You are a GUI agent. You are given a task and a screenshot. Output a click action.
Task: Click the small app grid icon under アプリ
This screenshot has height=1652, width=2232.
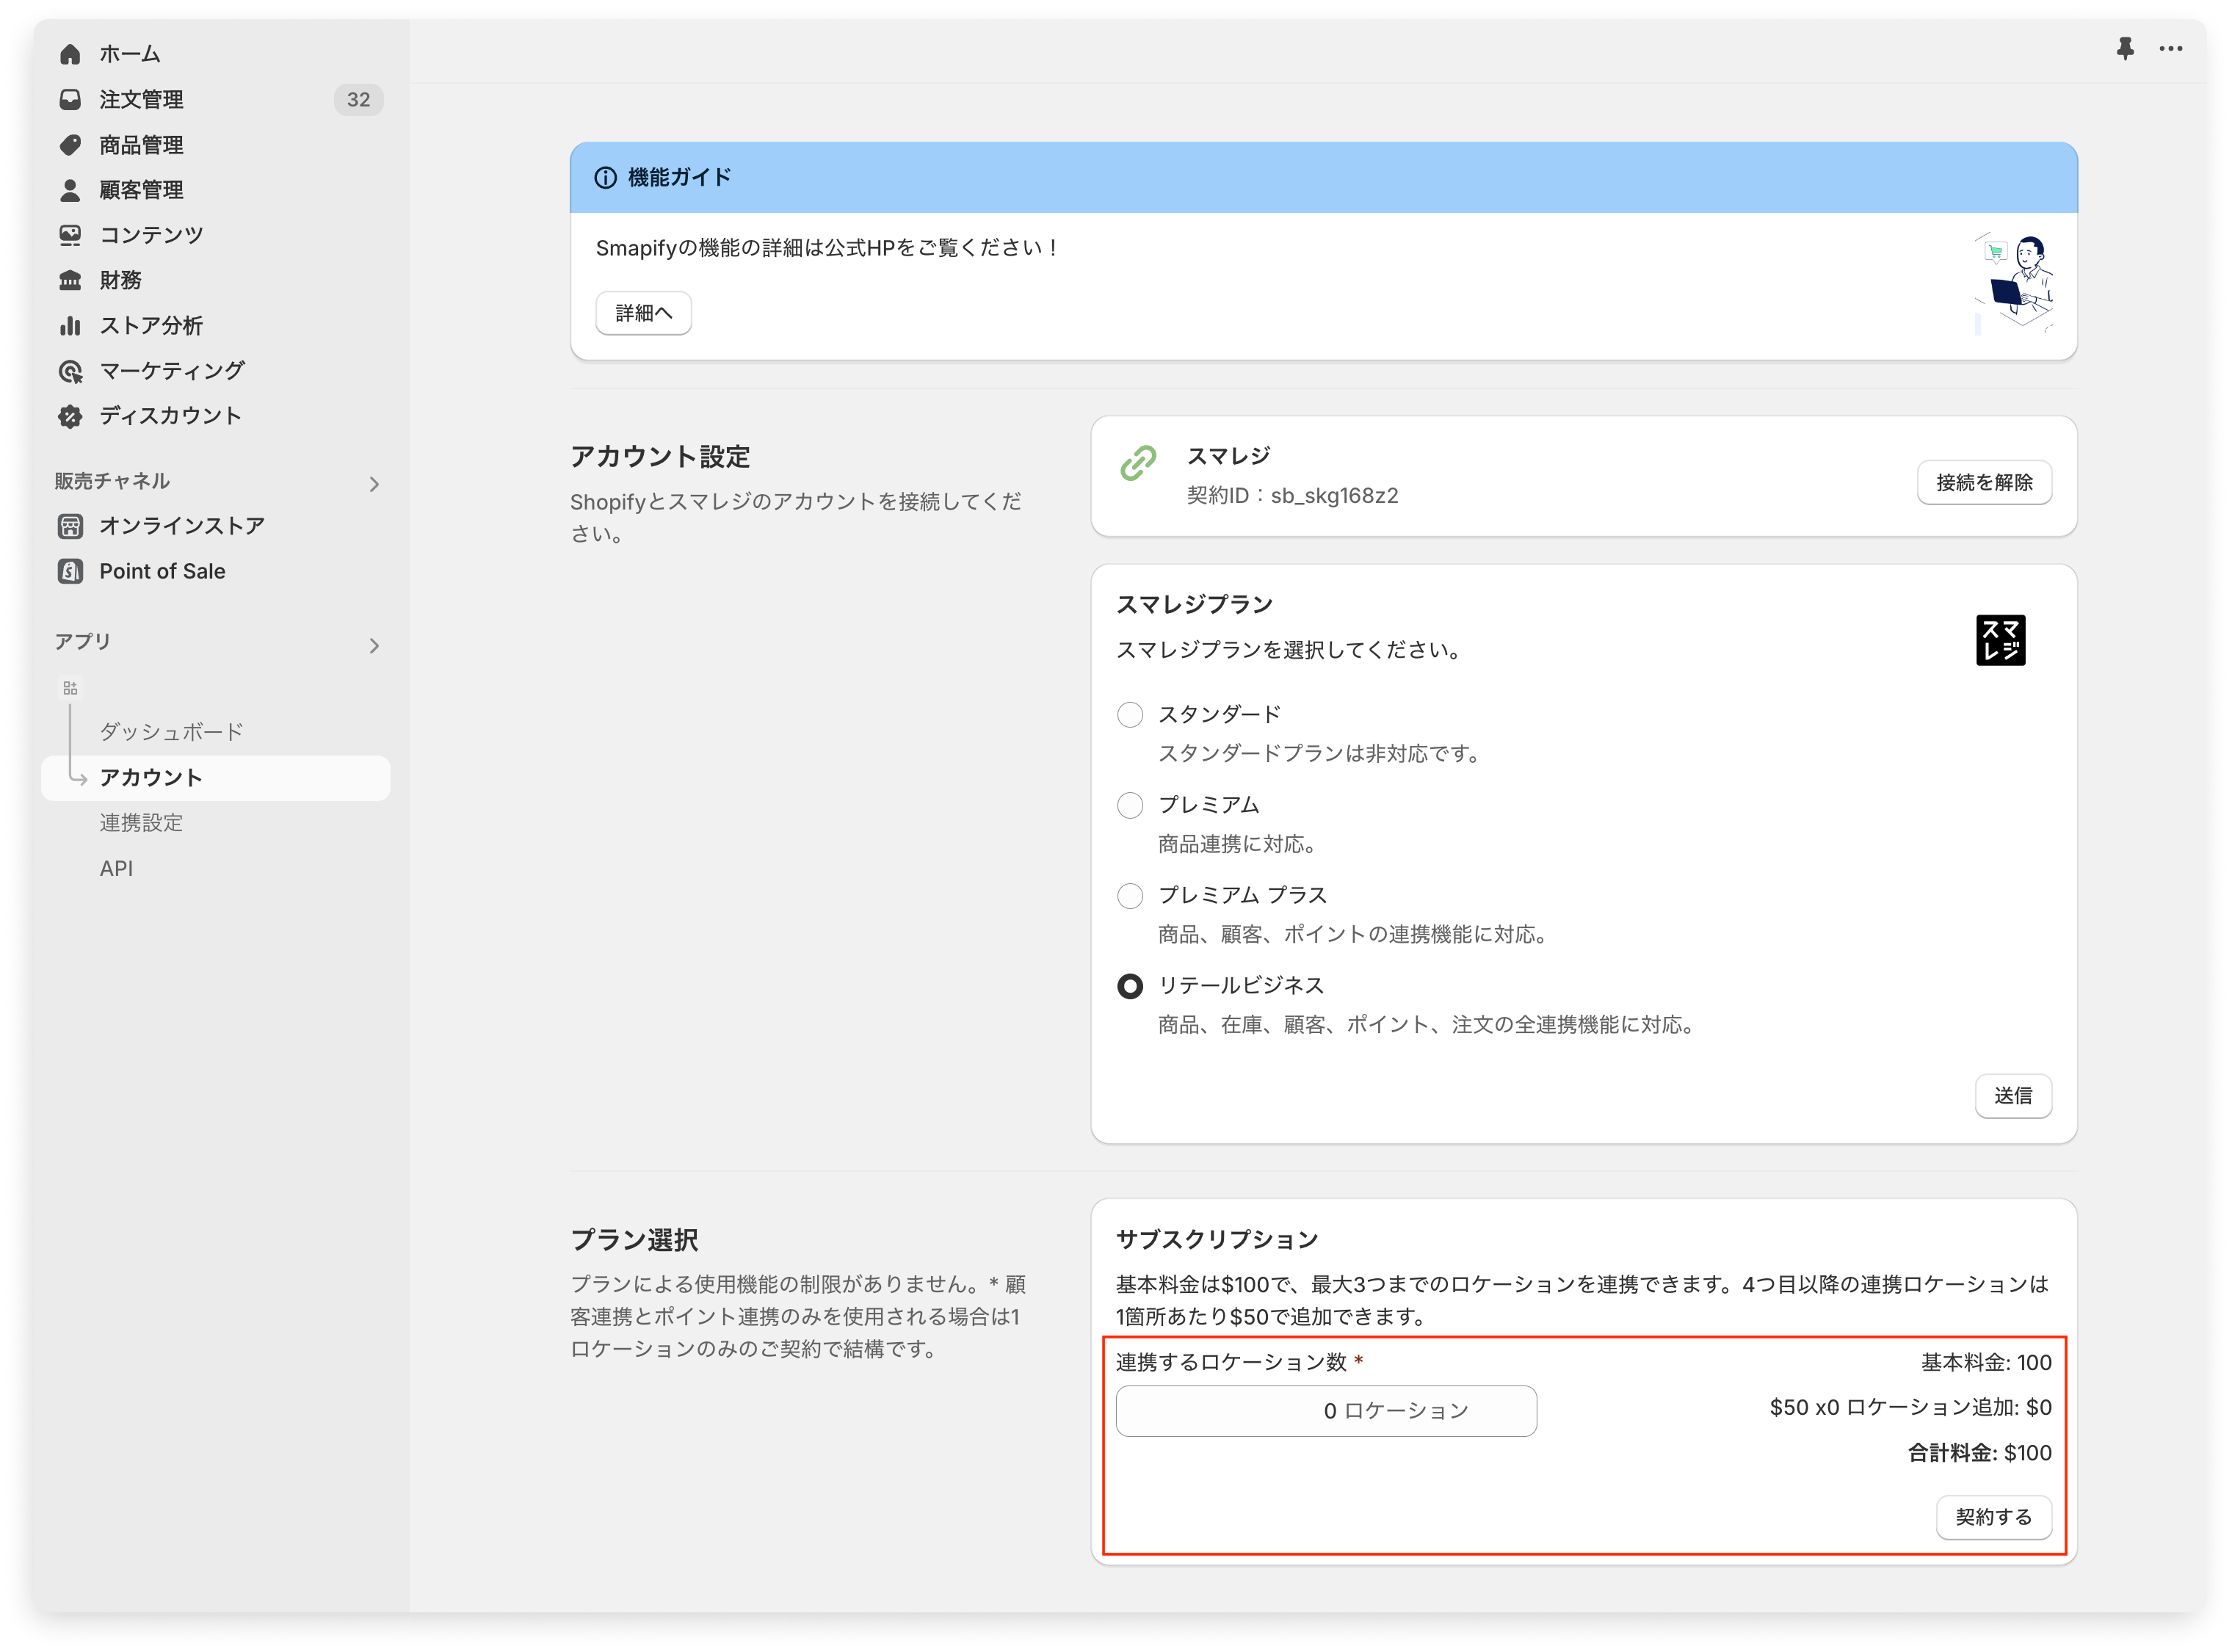(70, 688)
